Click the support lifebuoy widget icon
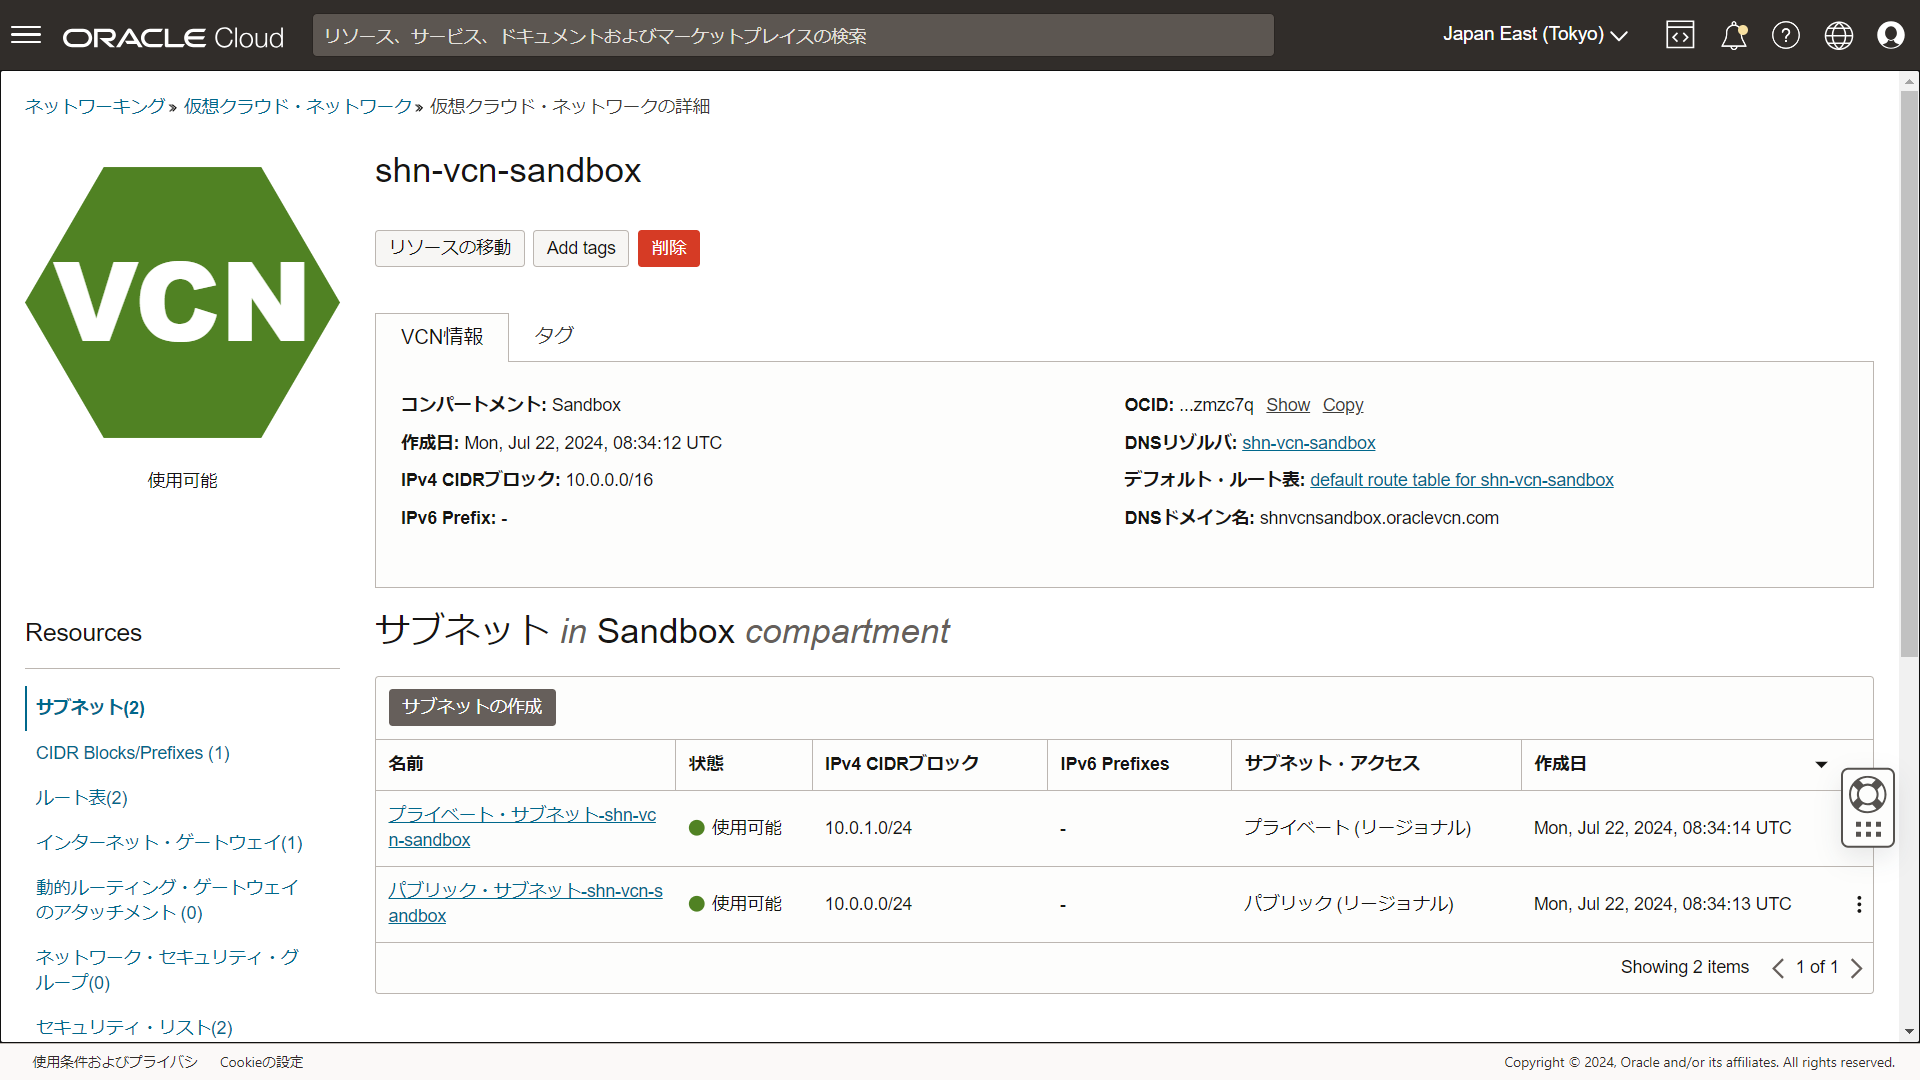The height and width of the screenshot is (1080, 1920). point(1868,795)
